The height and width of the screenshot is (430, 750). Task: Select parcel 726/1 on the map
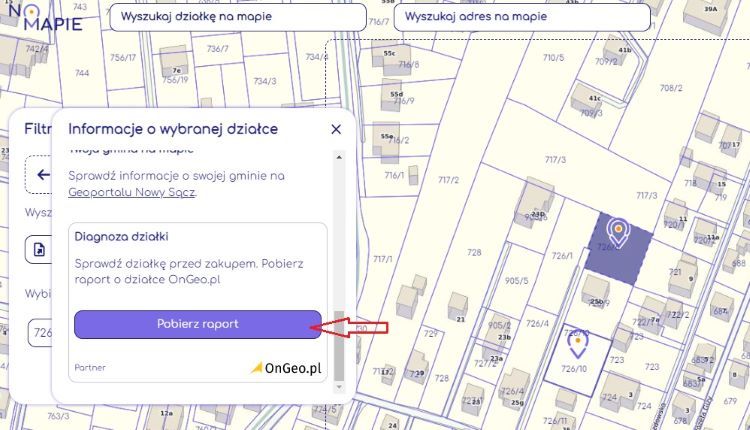[562, 256]
